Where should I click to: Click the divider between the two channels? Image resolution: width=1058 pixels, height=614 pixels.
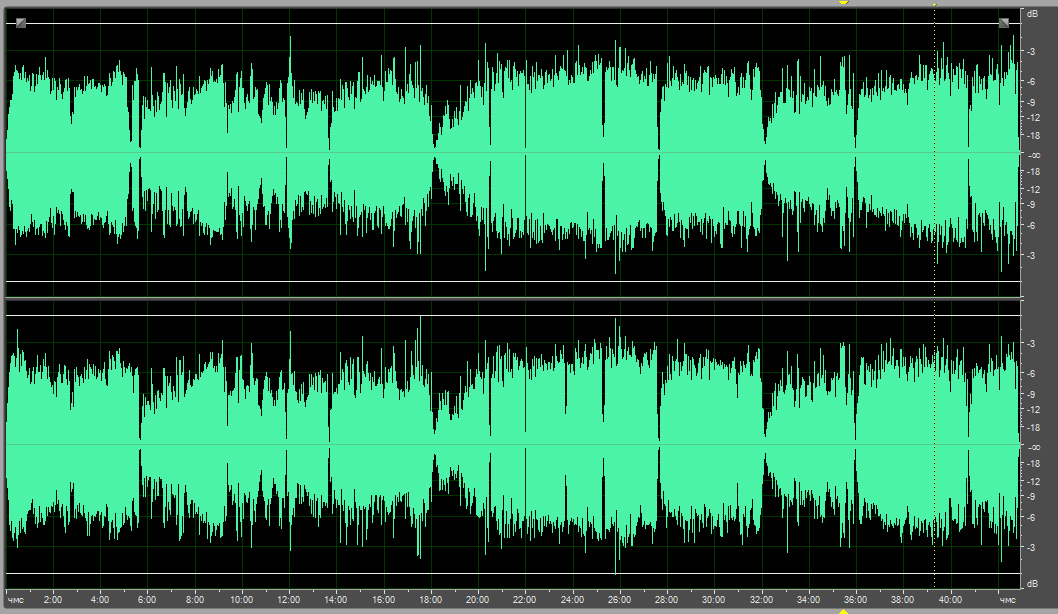512,298
